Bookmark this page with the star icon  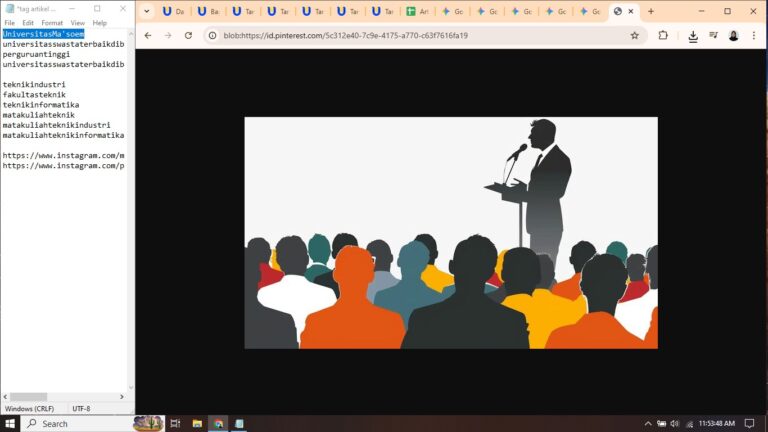pyautogui.click(x=634, y=35)
